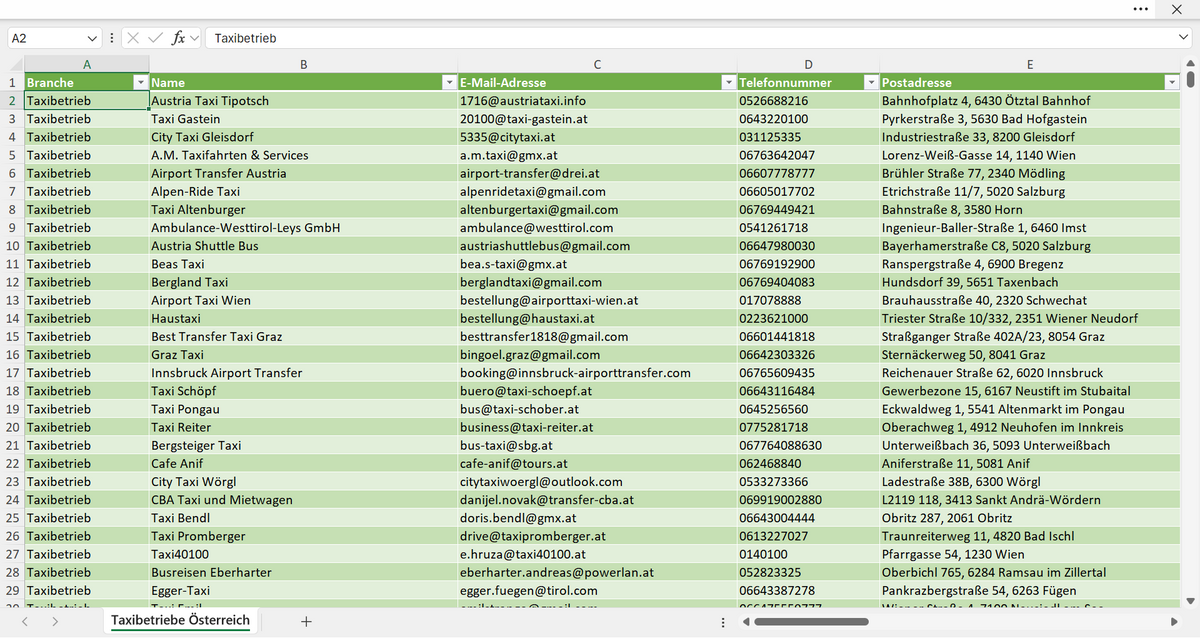1200x638 pixels.
Task: Select the Taxibetriebe Österreich sheet tab
Action: pyautogui.click(x=180, y=621)
